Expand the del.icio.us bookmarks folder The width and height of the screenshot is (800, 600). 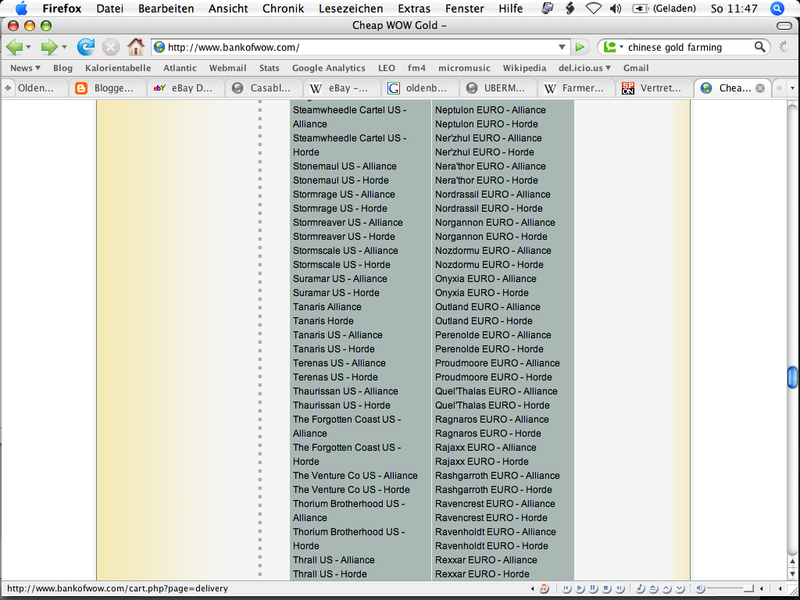(x=584, y=68)
